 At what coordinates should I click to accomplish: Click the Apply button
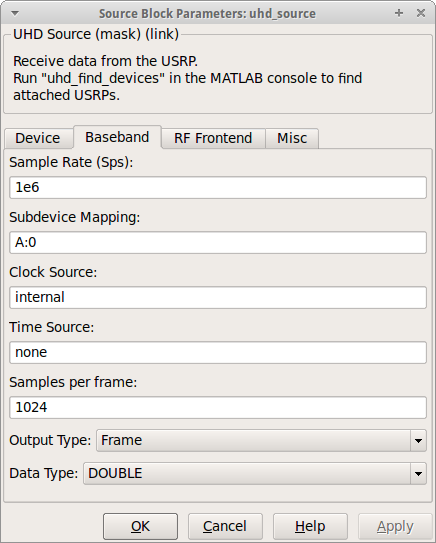coord(395,526)
